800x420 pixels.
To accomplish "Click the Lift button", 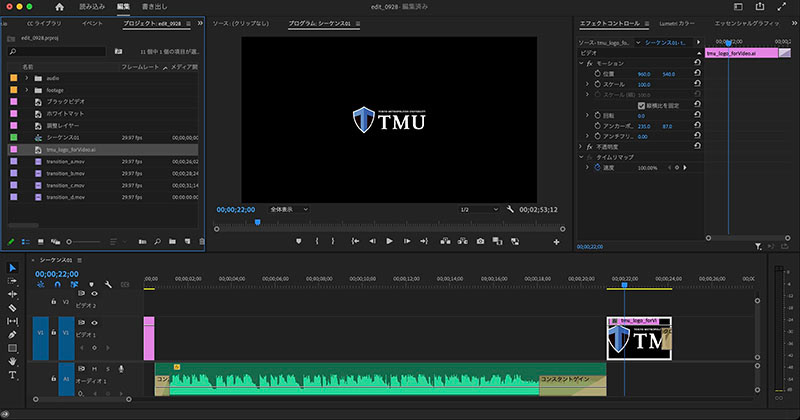I will tap(445, 241).
